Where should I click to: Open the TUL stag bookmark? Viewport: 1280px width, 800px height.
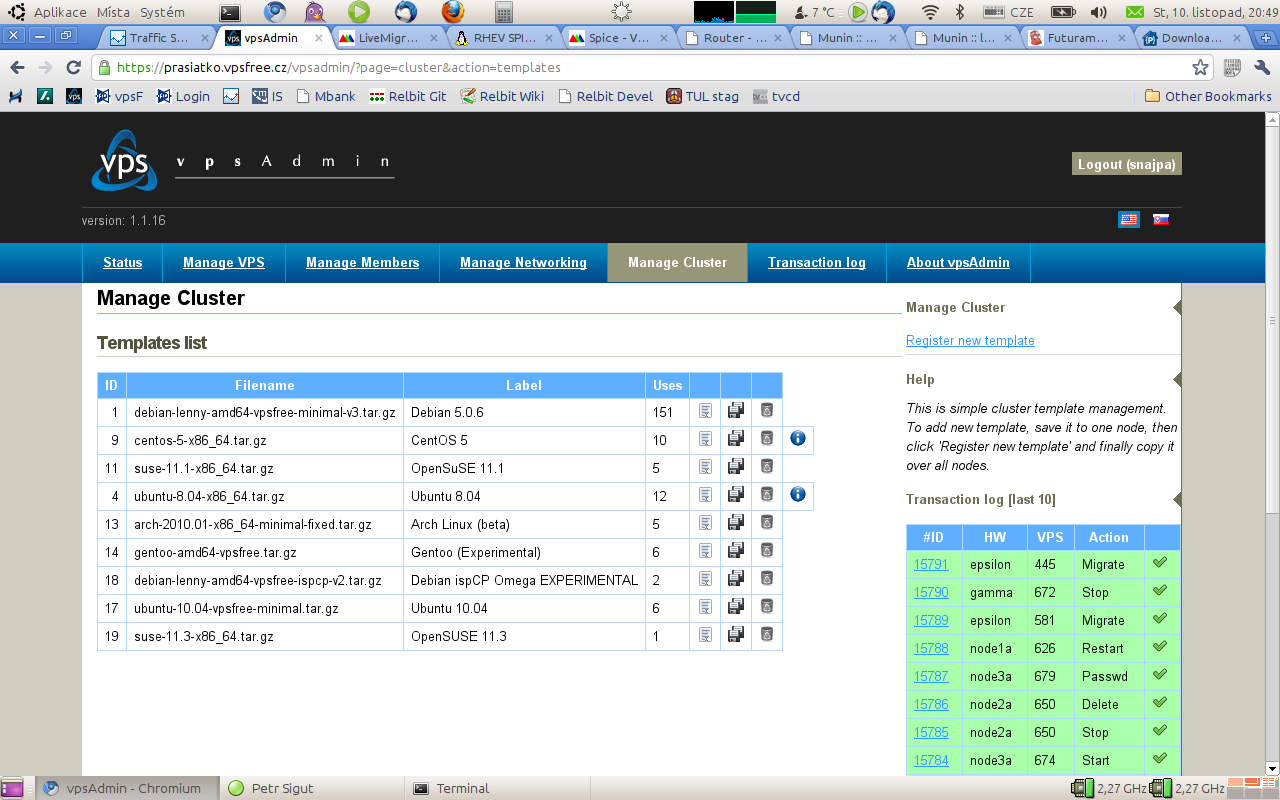click(702, 97)
